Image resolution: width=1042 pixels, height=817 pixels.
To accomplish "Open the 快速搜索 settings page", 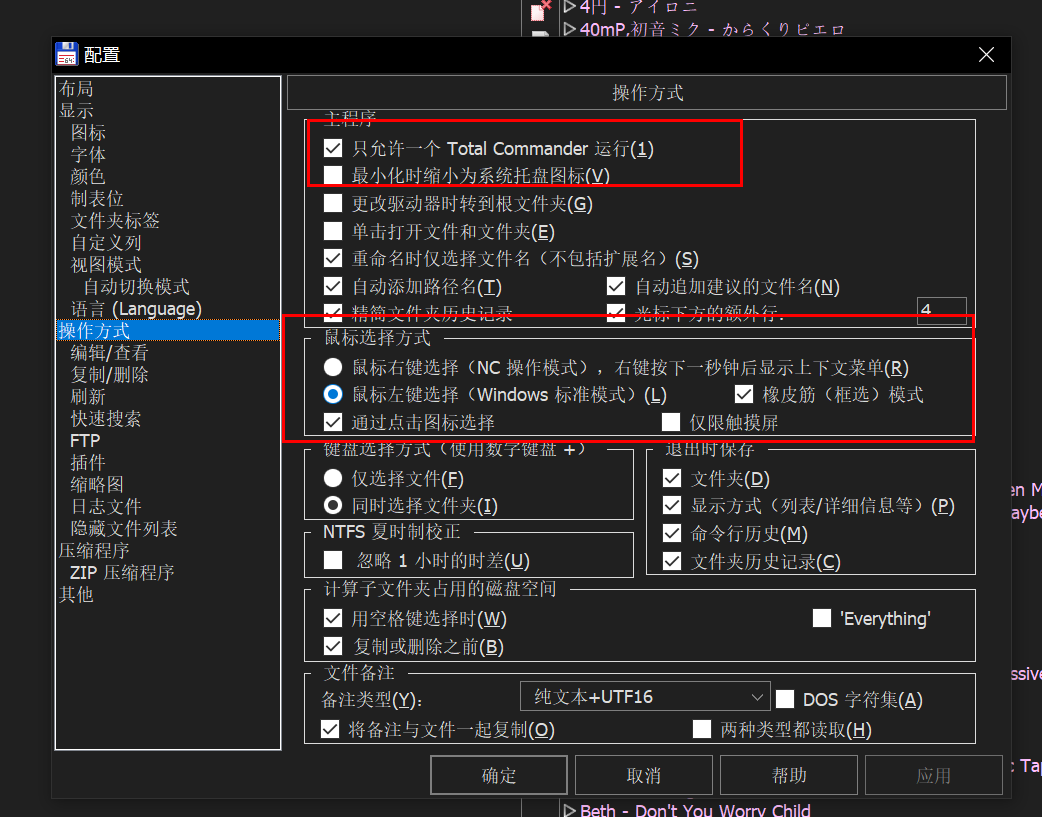I will pyautogui.click(x=106, y=418).
